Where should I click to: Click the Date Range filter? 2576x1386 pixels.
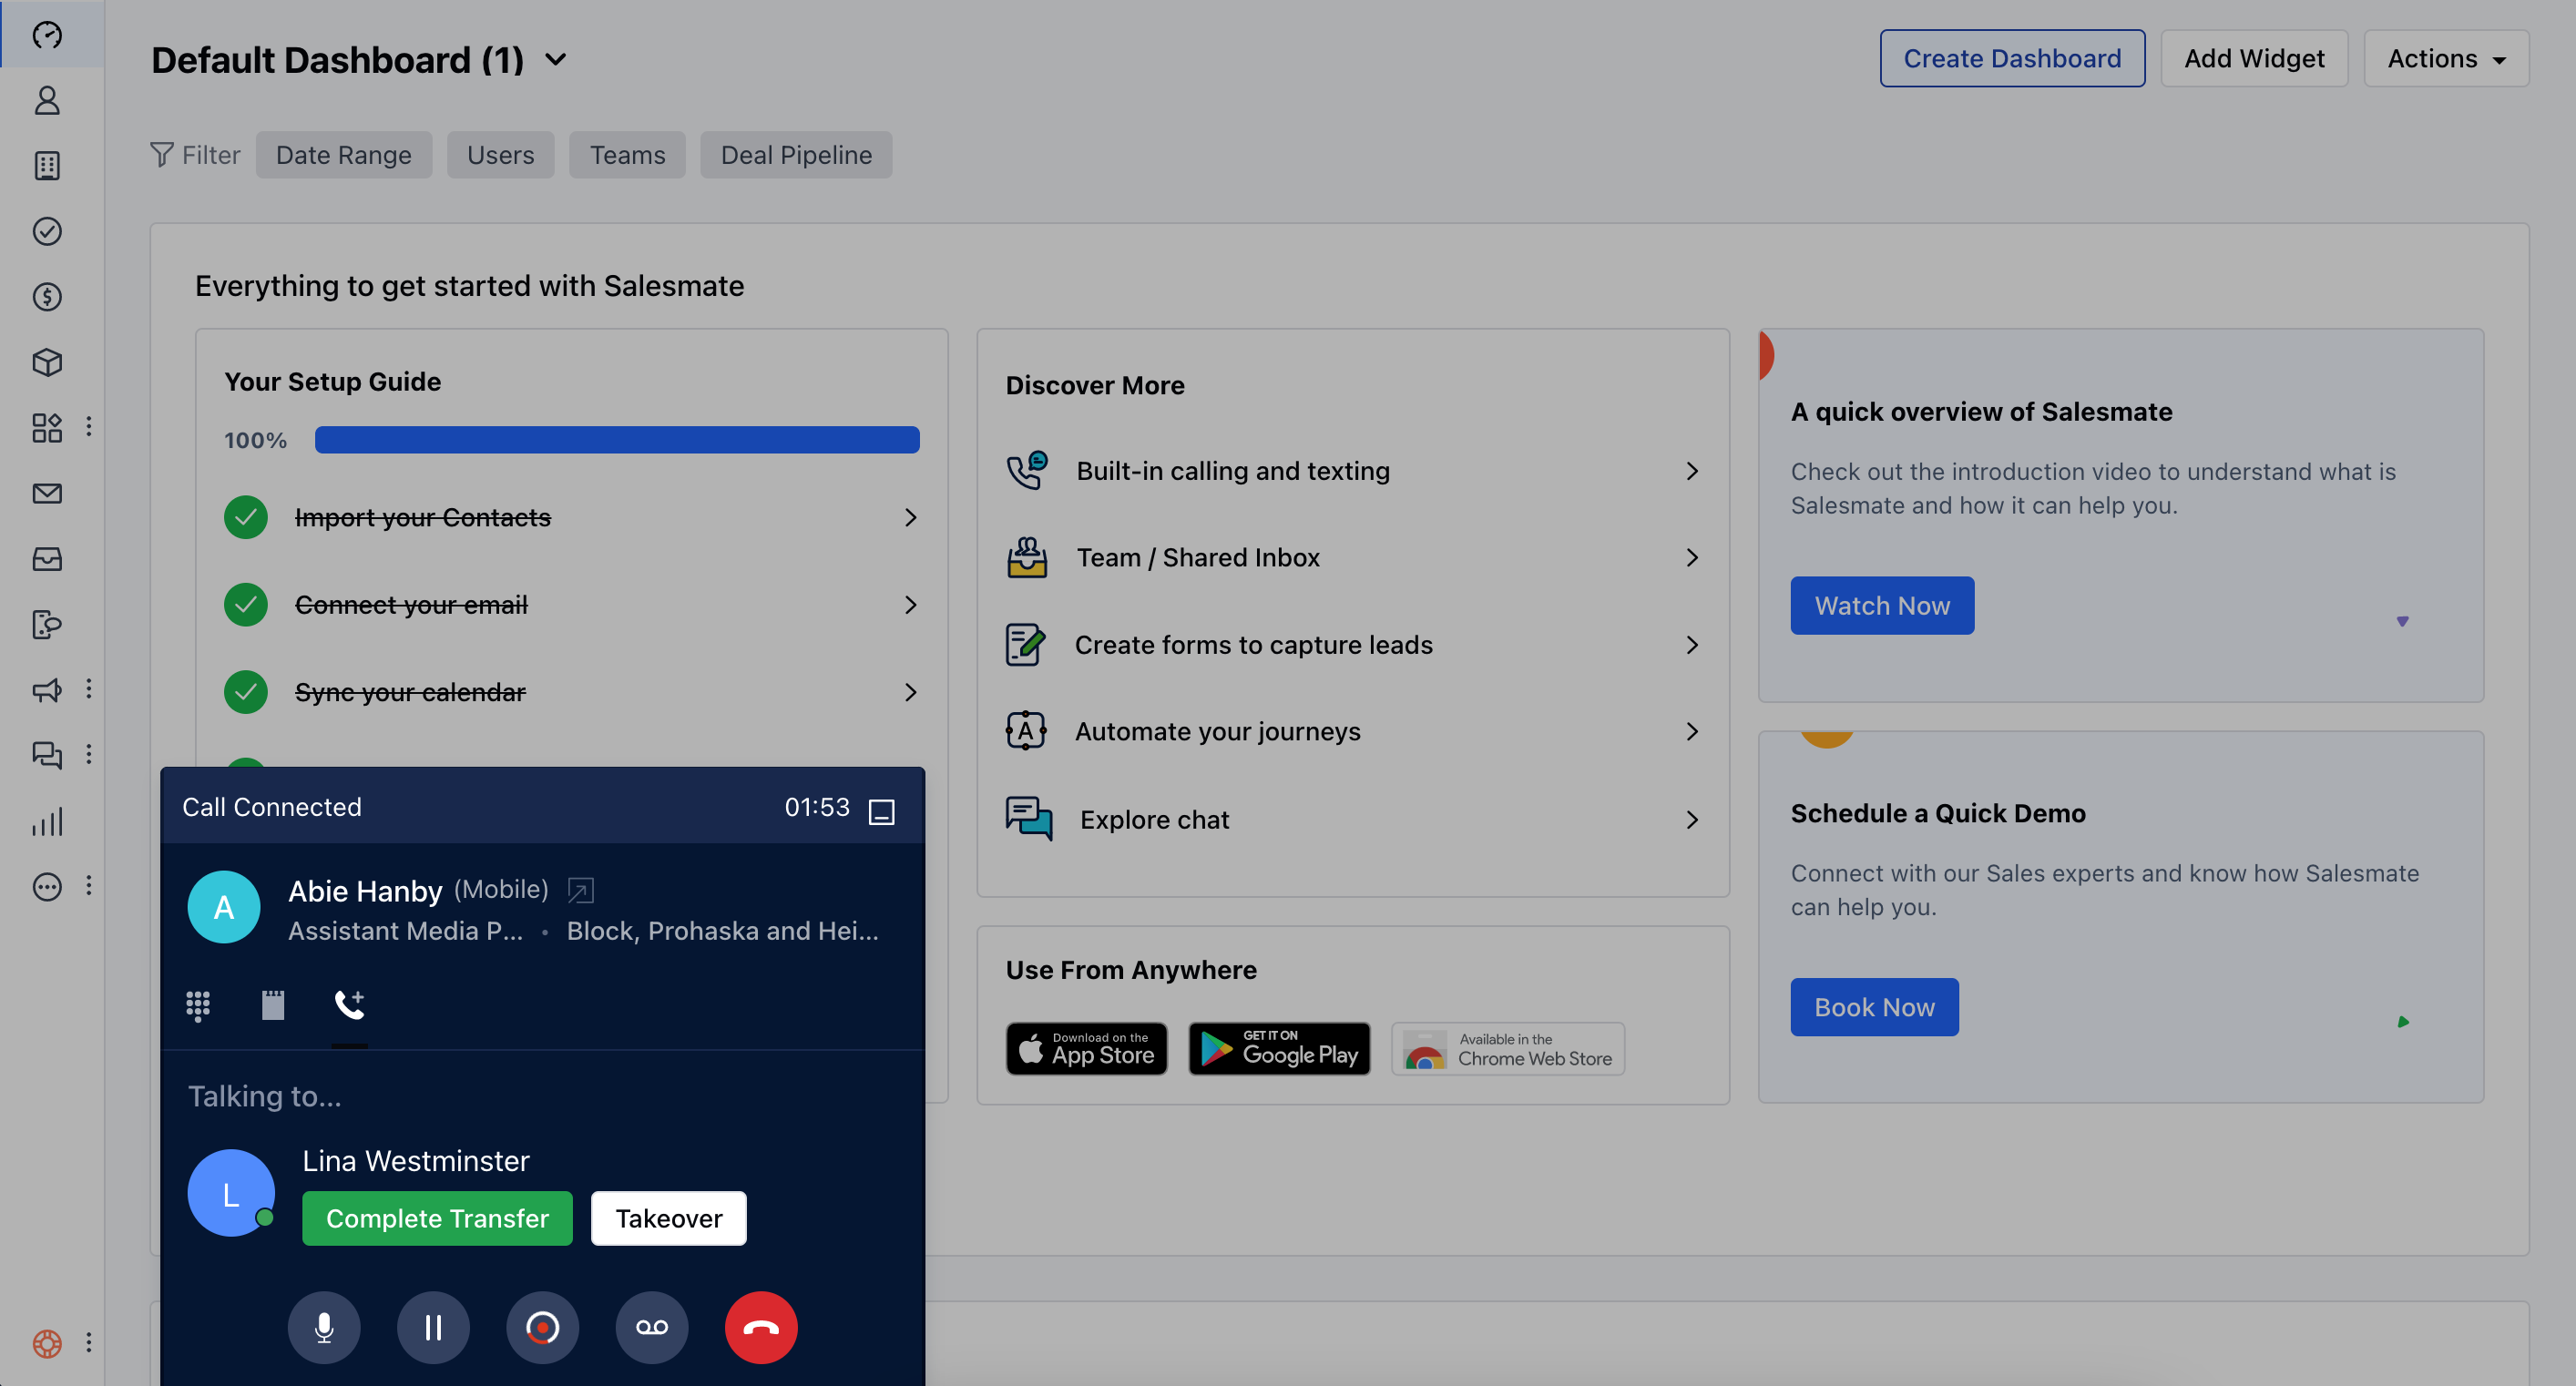point(343,155)
